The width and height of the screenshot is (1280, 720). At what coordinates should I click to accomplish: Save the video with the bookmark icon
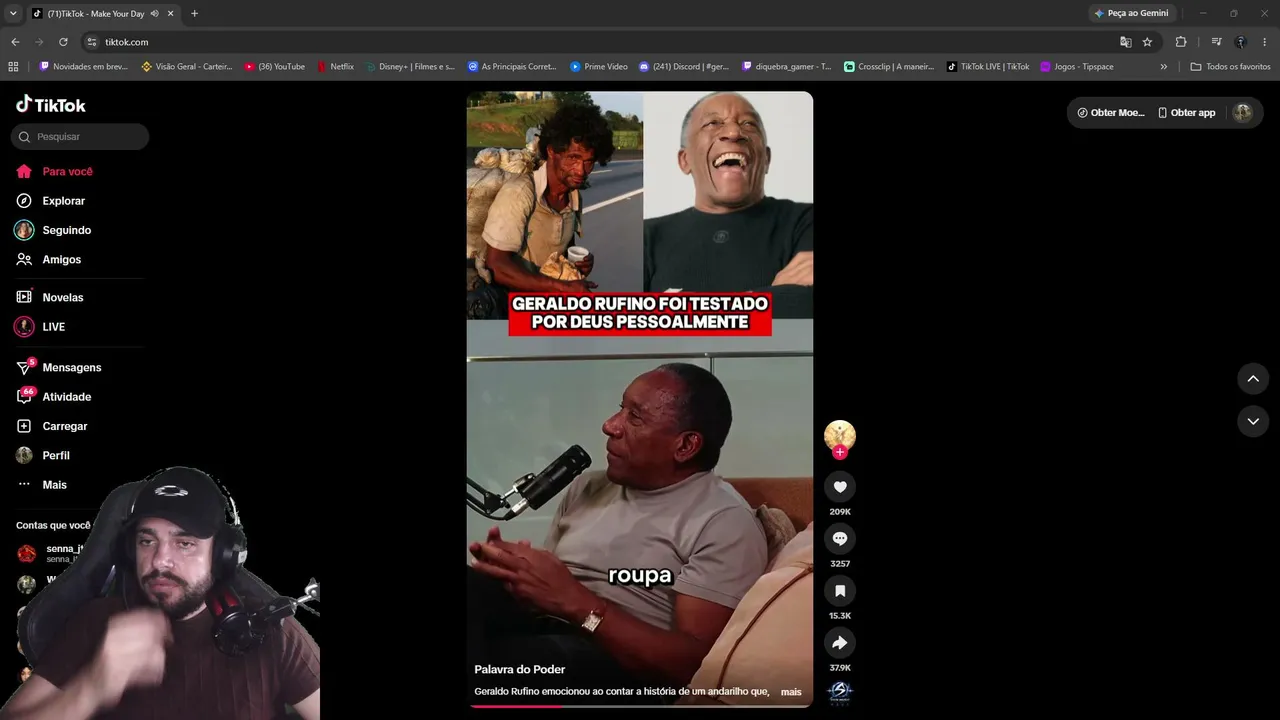coord(840,591)
